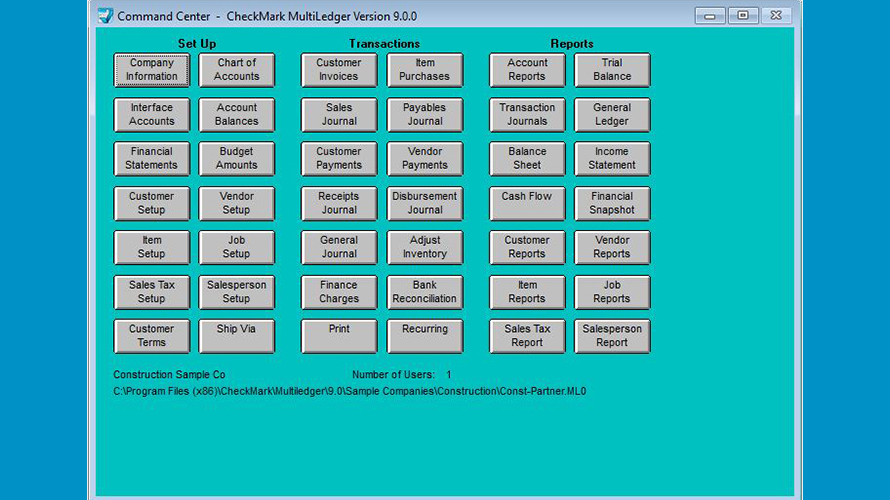The width and height of the screenshot is (890, 500).
Task: Open Customer Invoices transactions
Action: click(339, 70)
